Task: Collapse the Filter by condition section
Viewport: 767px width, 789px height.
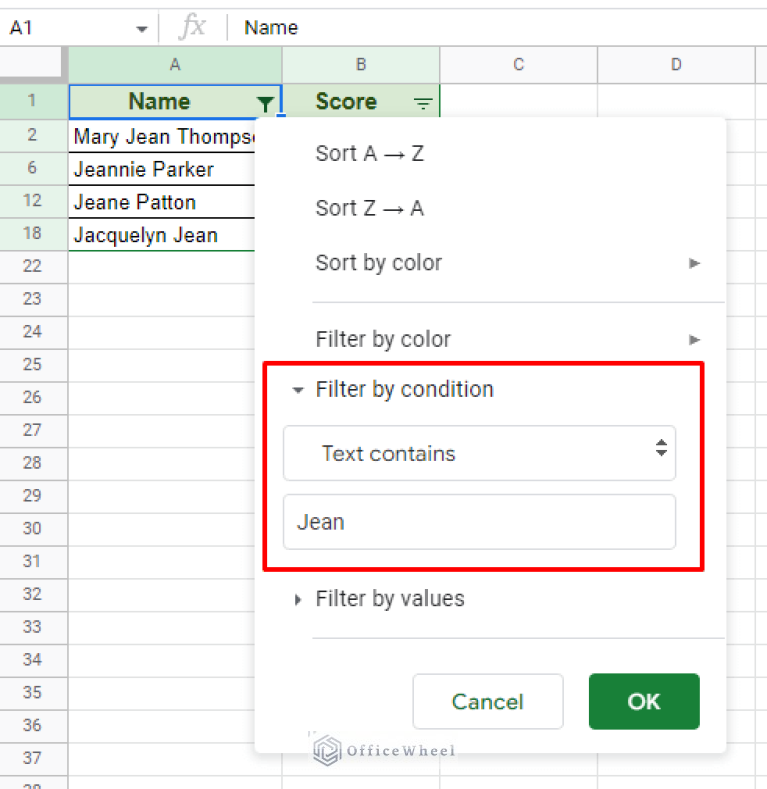Action: 297,390
